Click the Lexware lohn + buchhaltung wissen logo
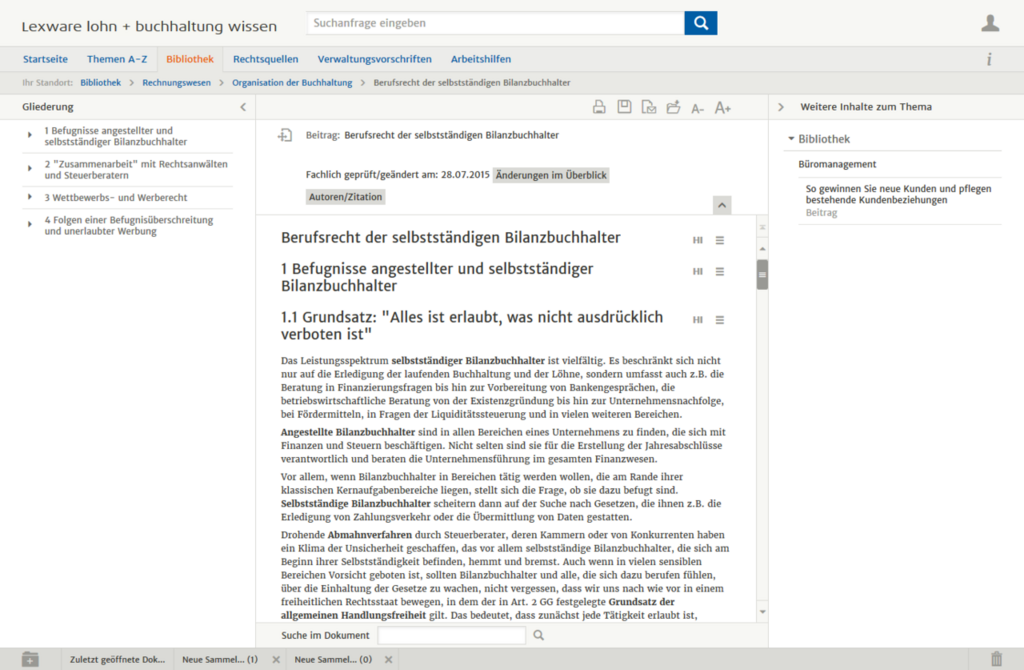Viewport: 1024px width, 670px height. tap(149, 26)
